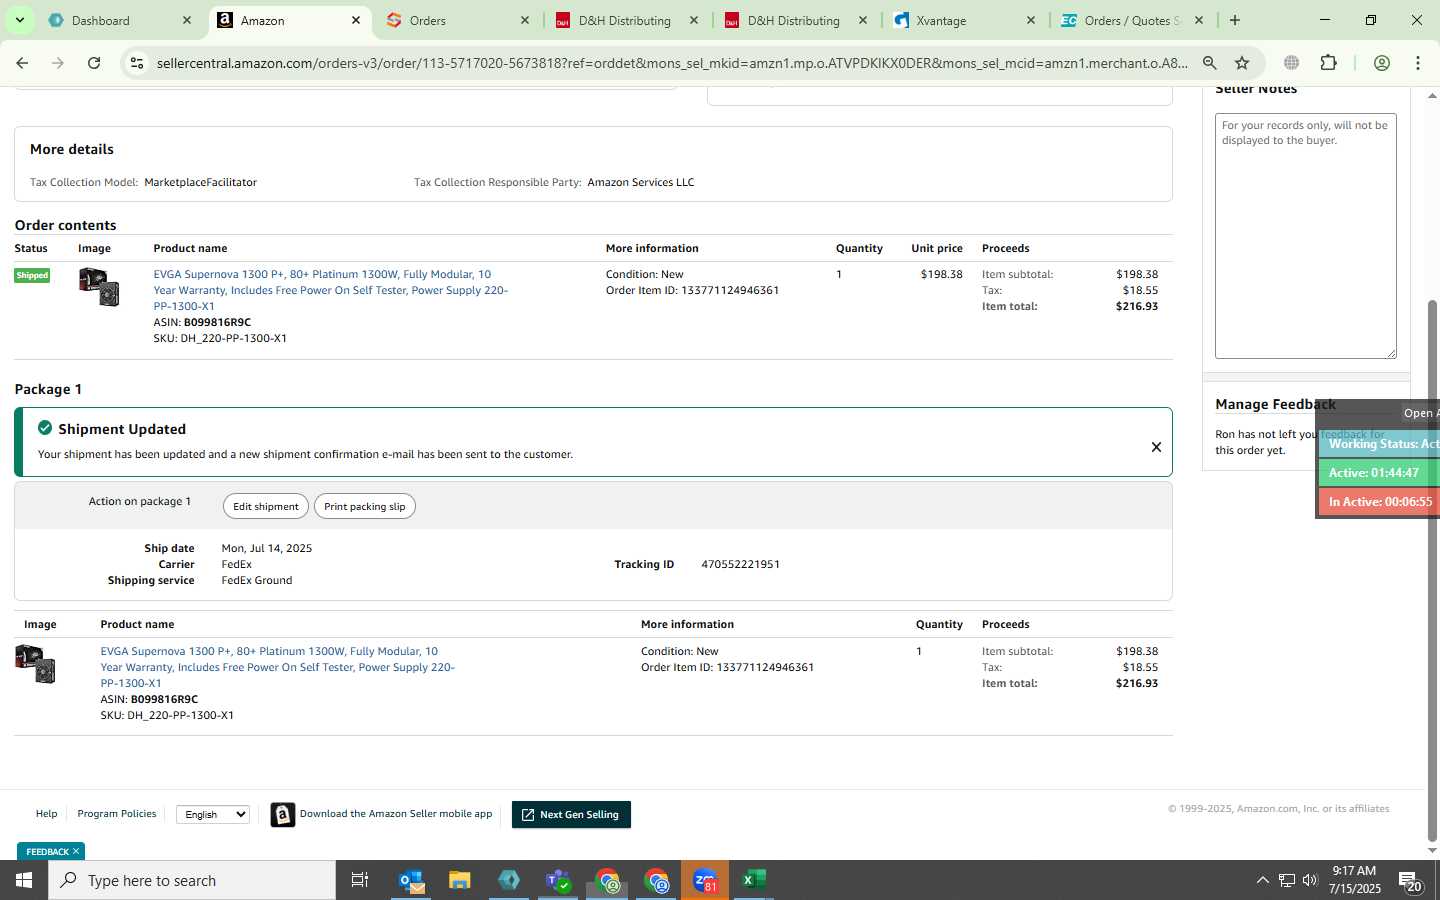Click the Shipped status badge

pyautogui.click(x=32, y=275)
